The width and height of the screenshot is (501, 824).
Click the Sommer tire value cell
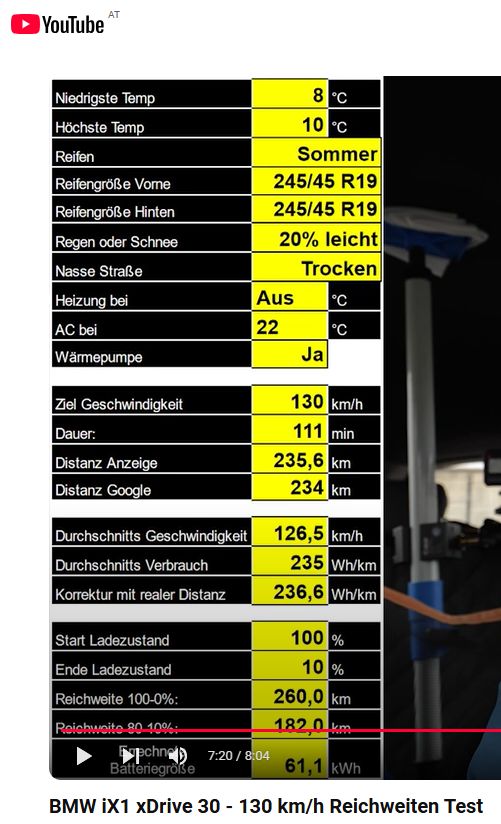tap(316, 153)
